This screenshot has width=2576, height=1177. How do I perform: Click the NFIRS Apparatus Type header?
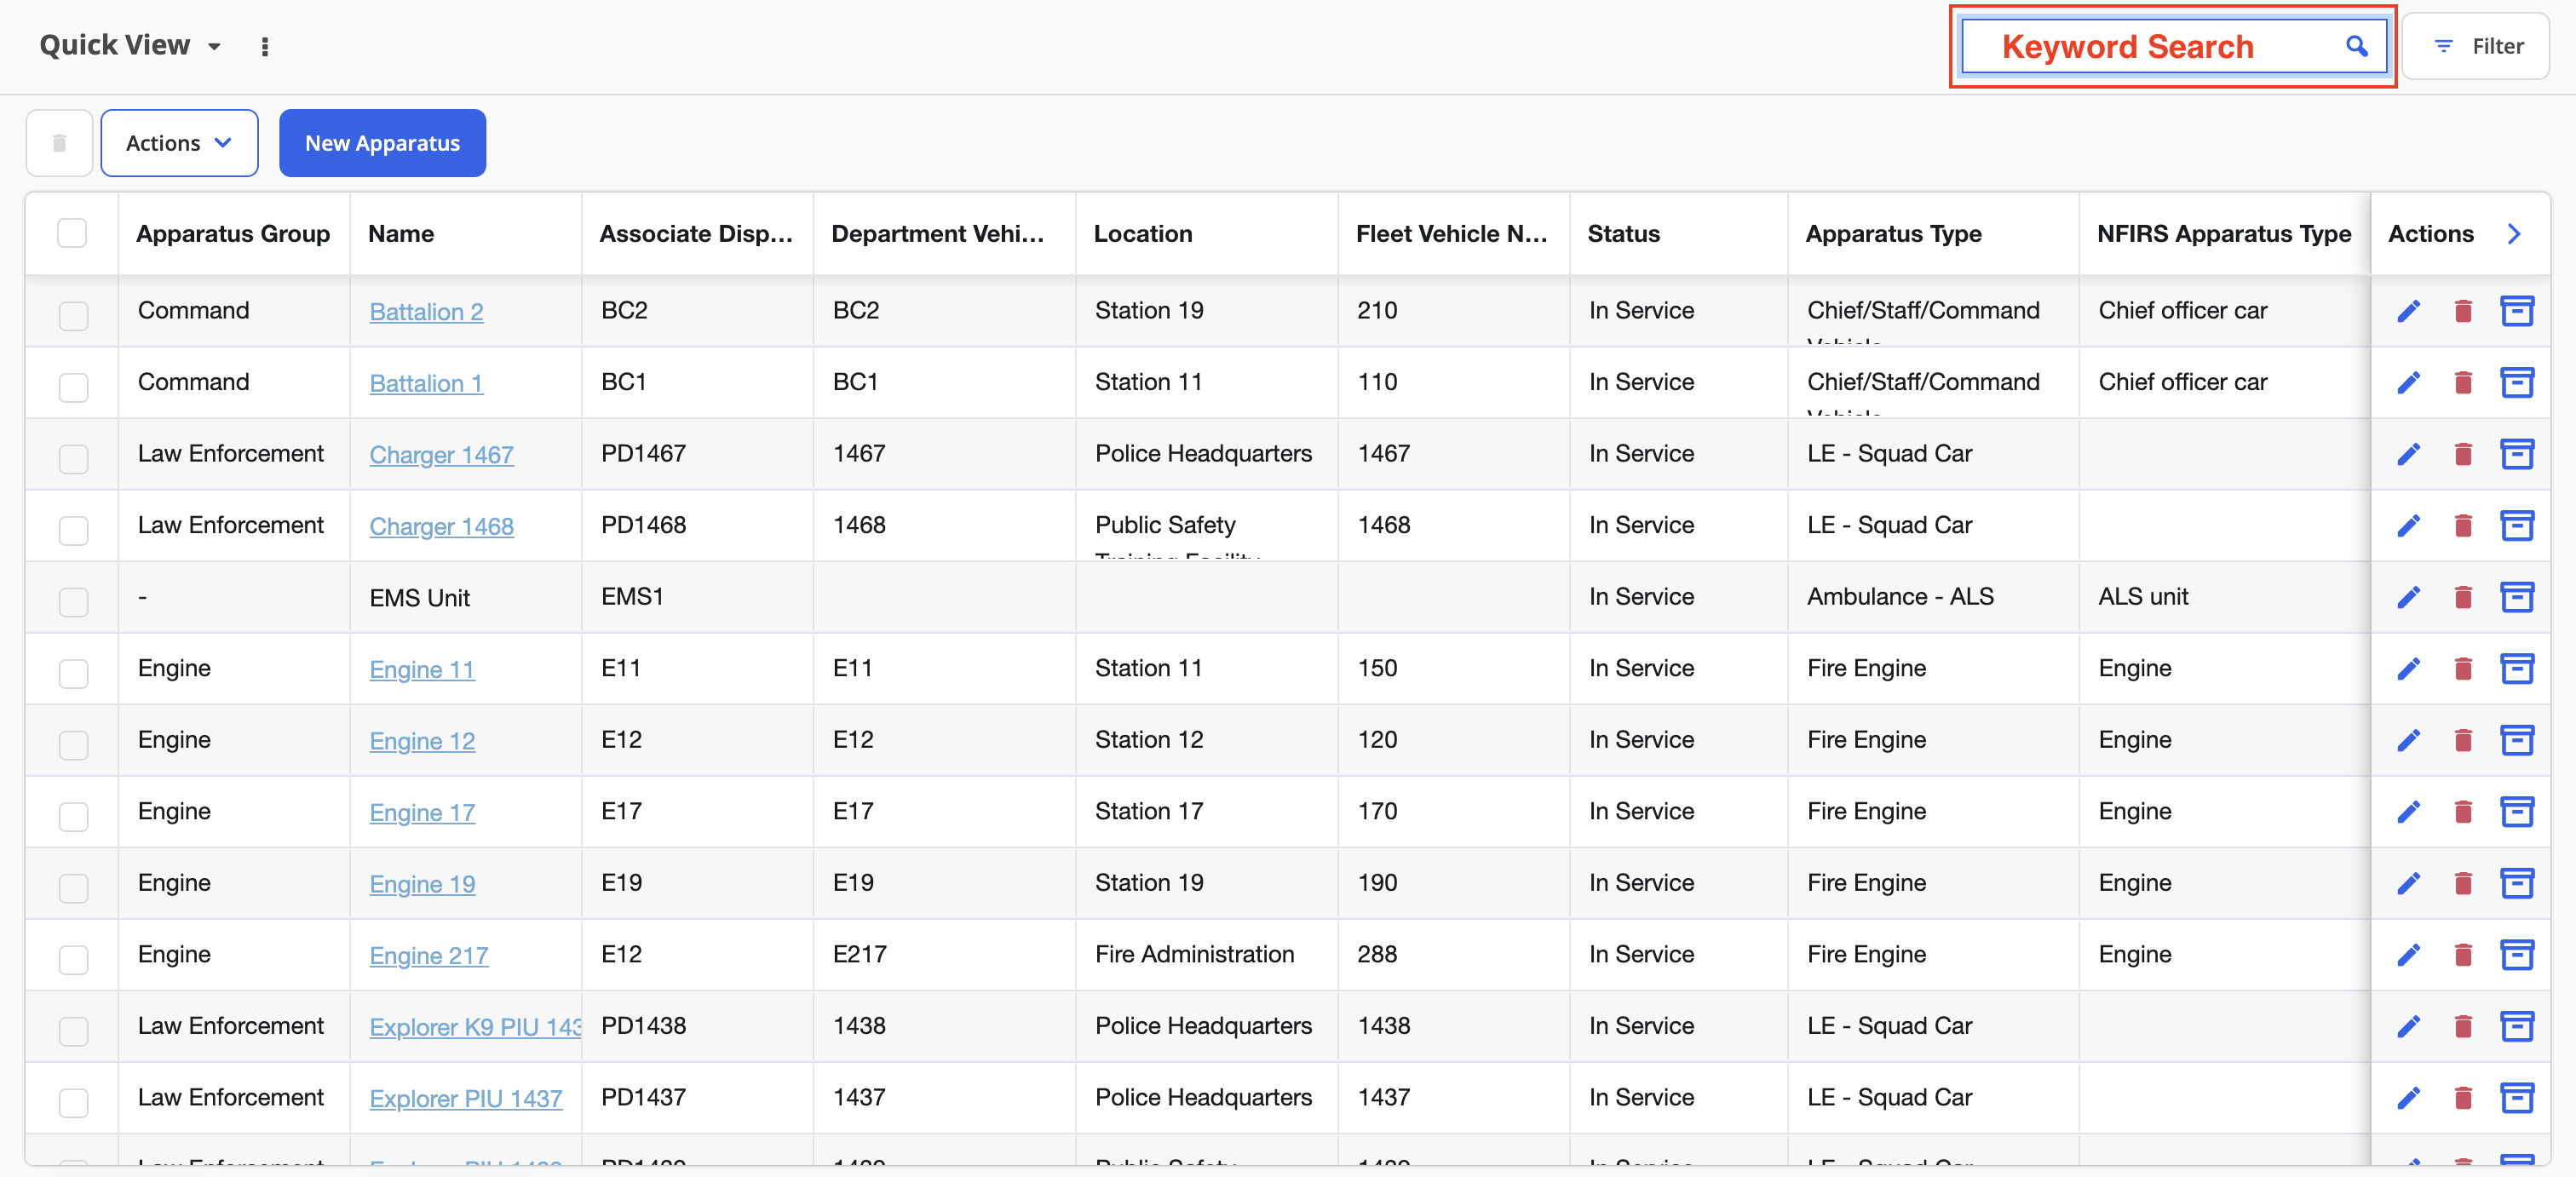[2224, 234]
